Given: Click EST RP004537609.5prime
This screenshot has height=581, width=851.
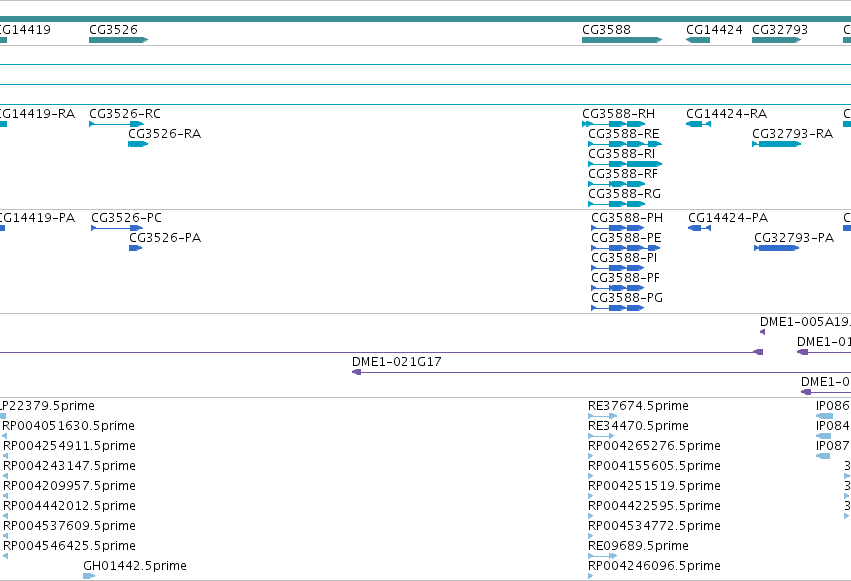Looking at the screenshot, I should tap(5, 537).
